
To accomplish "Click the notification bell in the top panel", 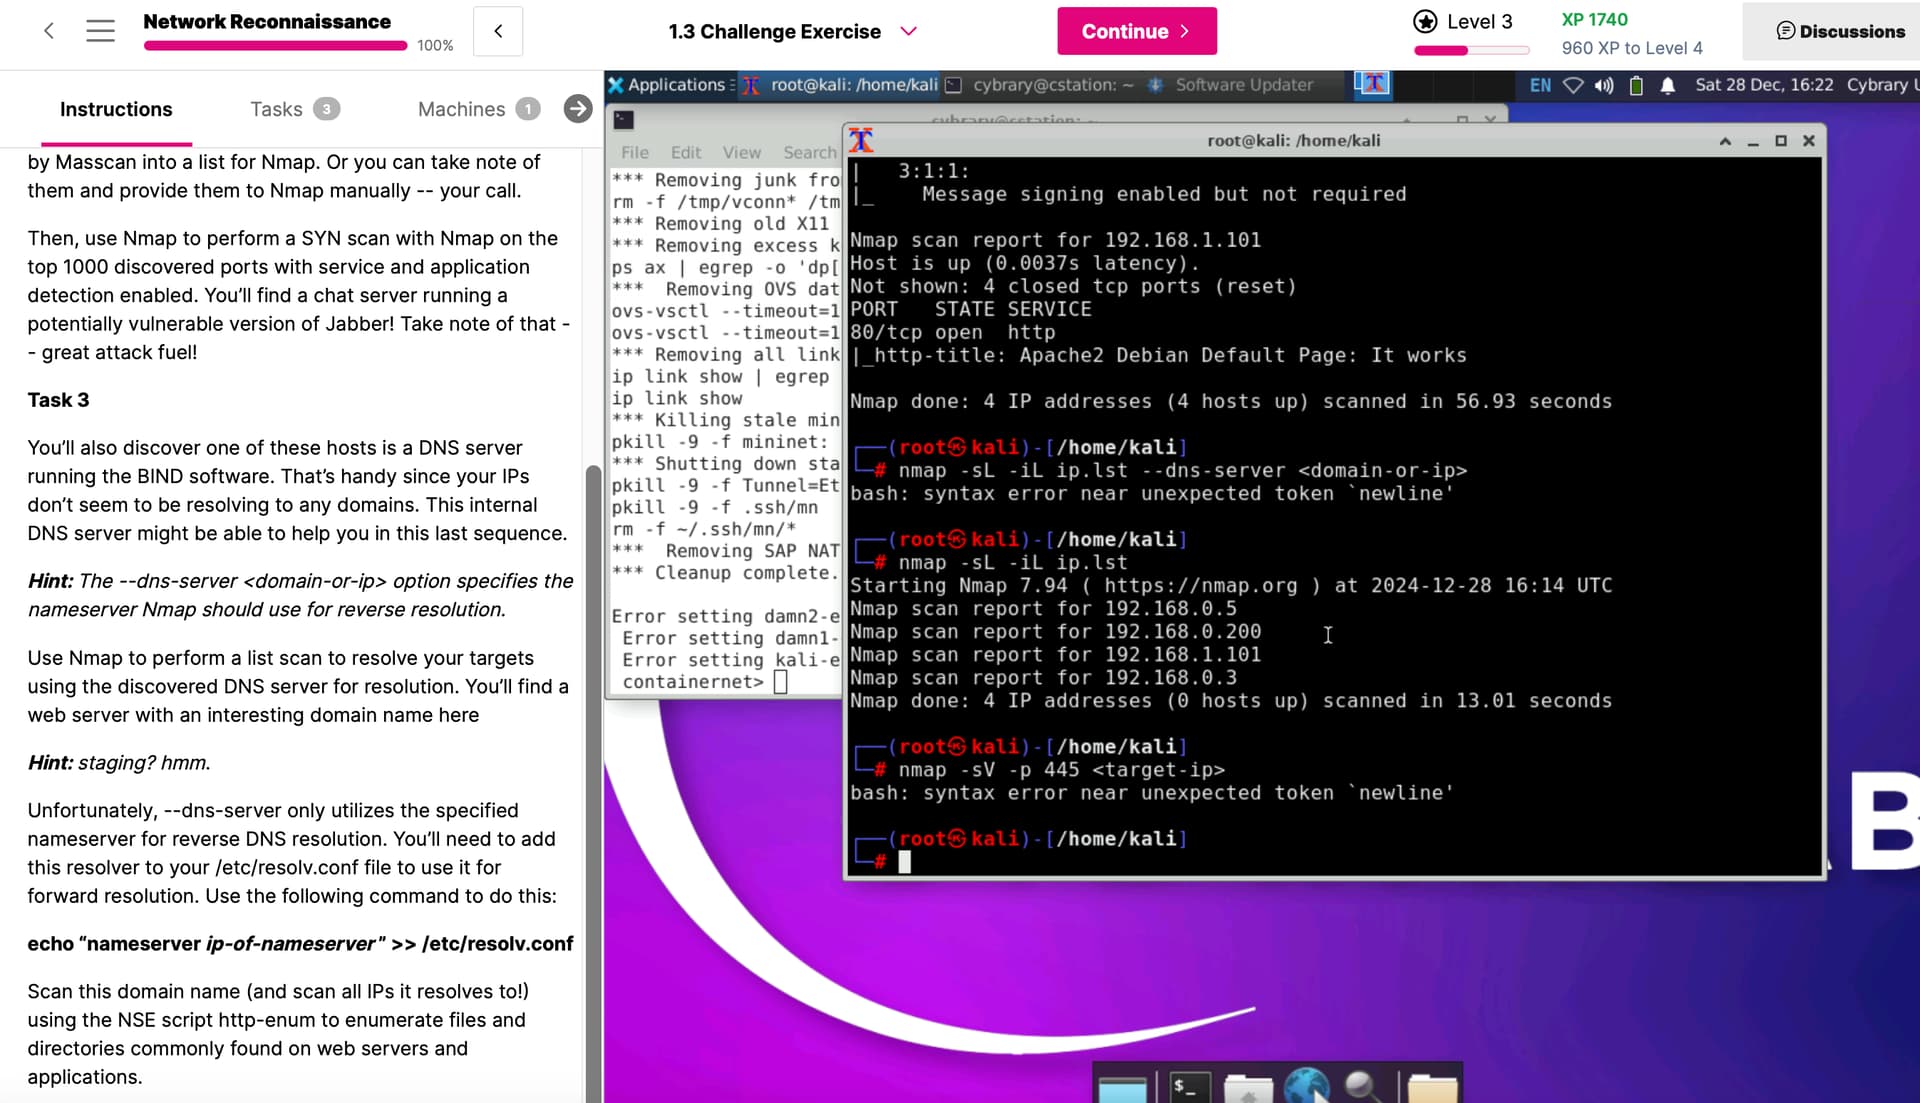I will click(1667, 87).
